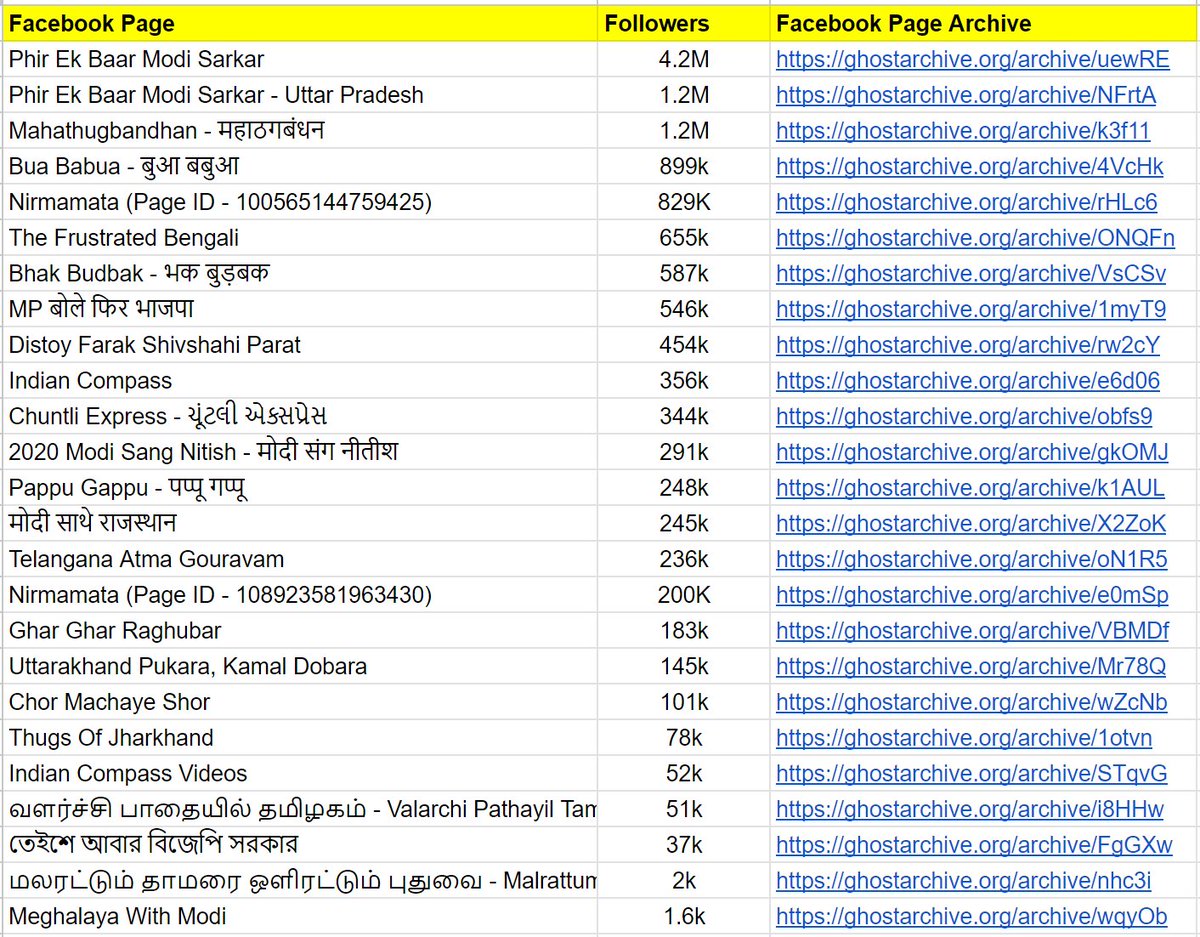This screenshot has height=937, width=1200.
Task: Select followers cell '78k'
Action: tap(684, 738)
